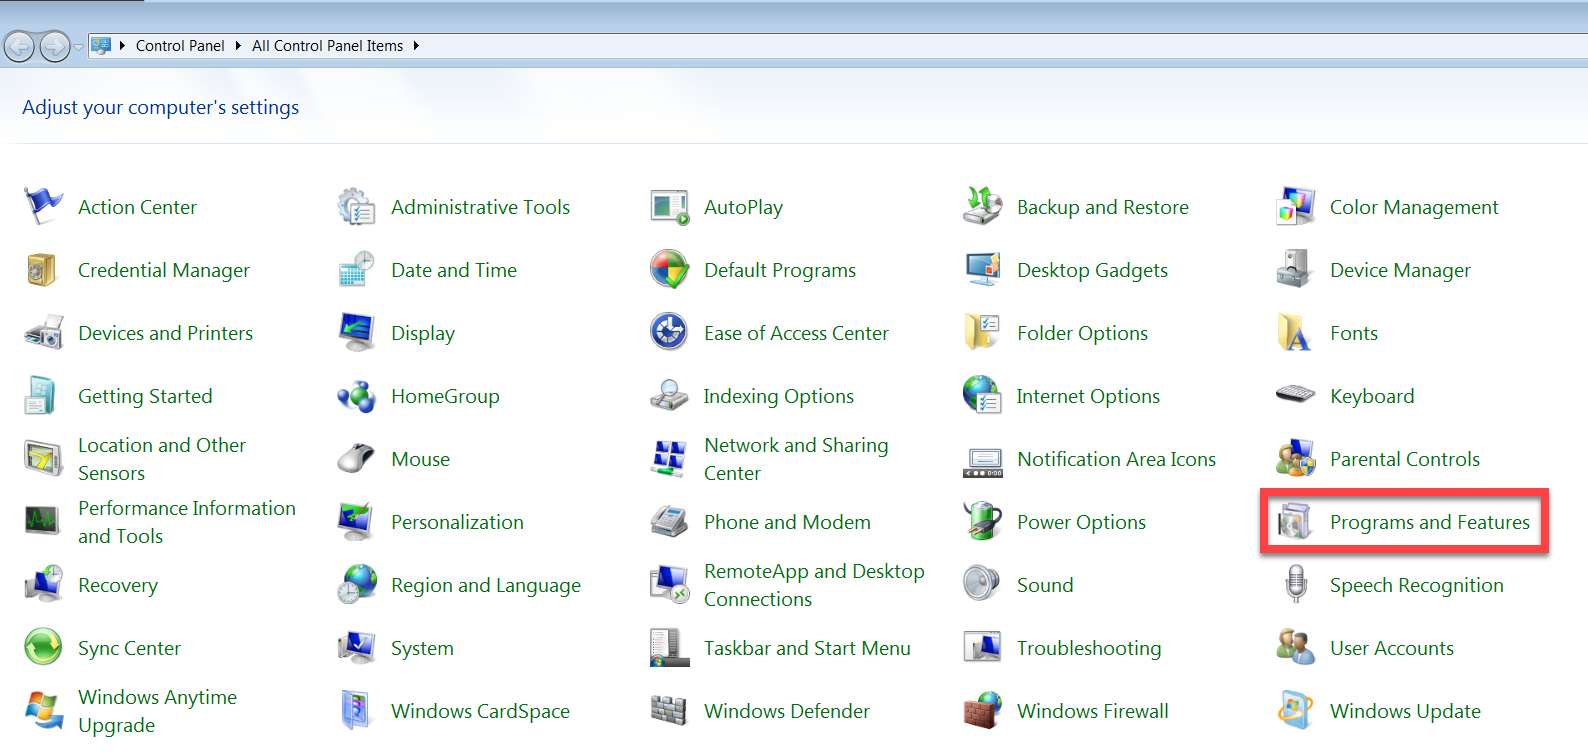Open the Power Options link

point(1081,522)
